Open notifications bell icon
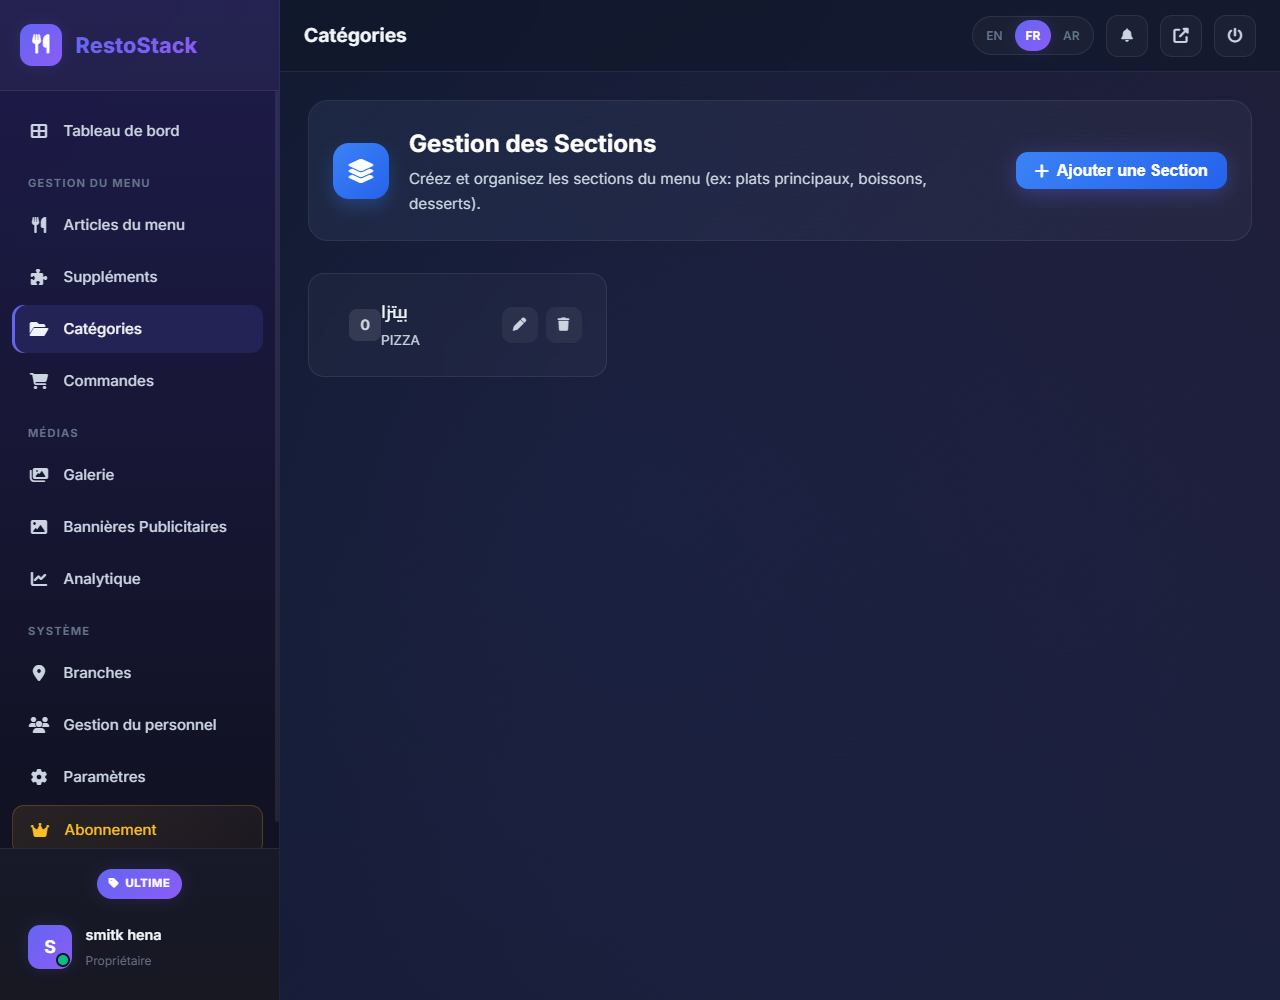 coord(1126,36)
